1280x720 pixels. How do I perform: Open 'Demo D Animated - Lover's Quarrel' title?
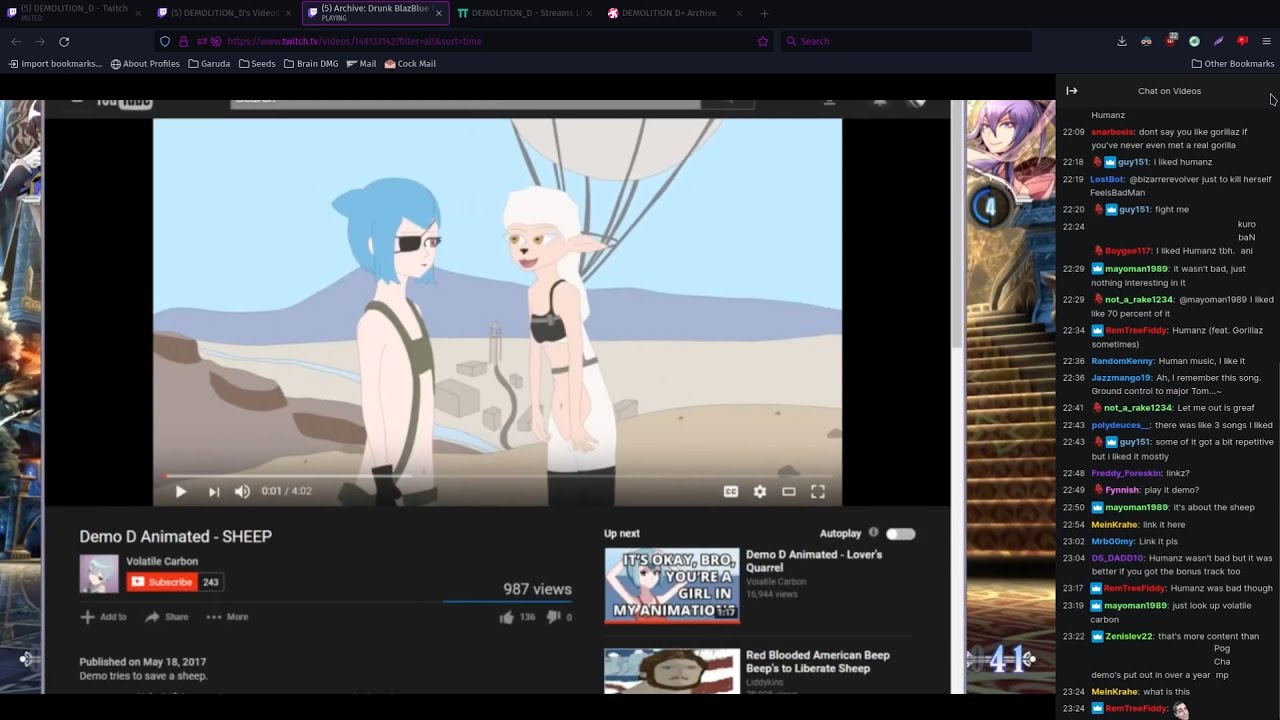pos(814,561)
